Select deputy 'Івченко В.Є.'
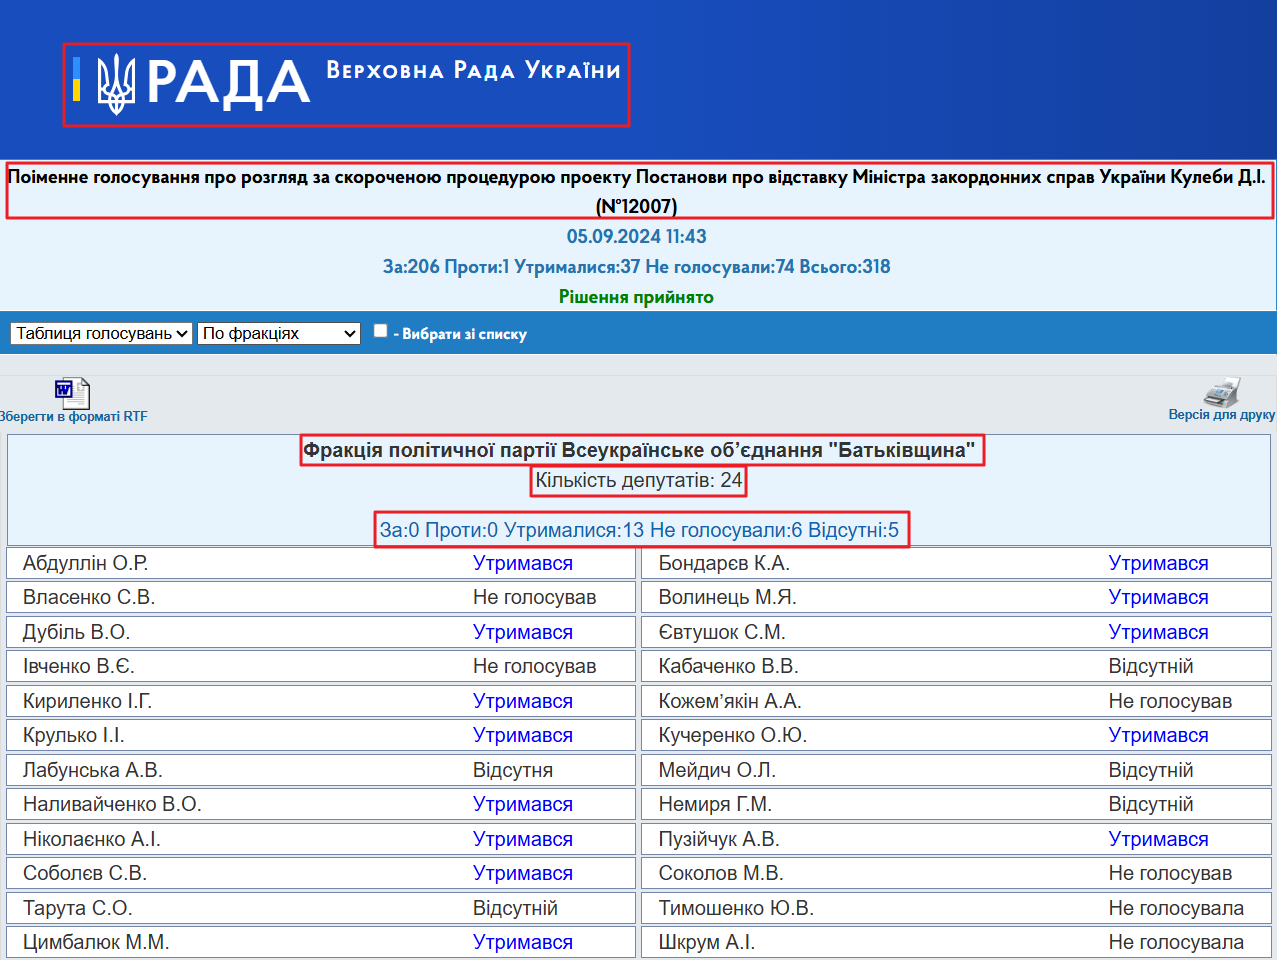Image resolution: width=1277 pixels, height=961 pixels. point(79,666)
